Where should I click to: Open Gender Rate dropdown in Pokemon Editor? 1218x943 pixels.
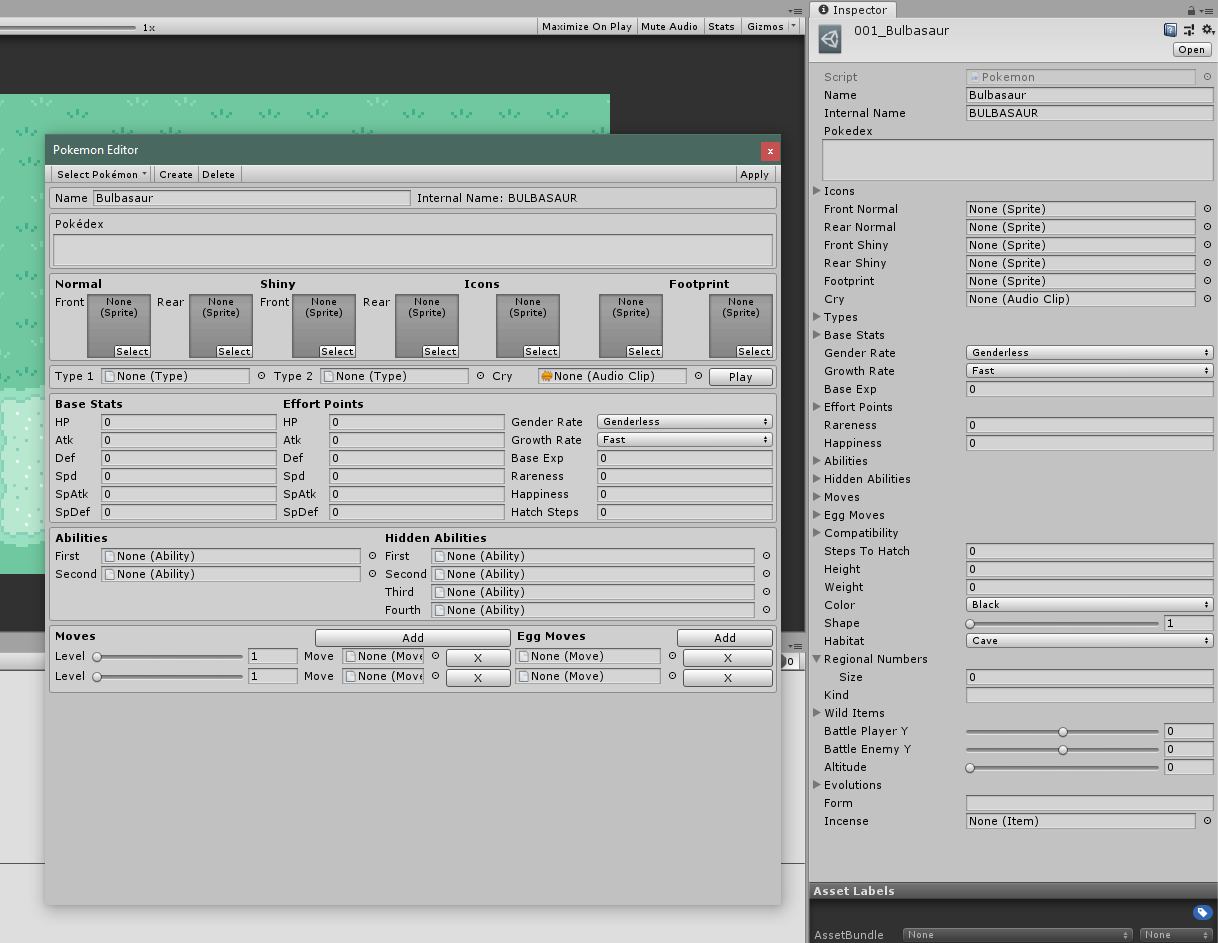(x=684, y=422)
